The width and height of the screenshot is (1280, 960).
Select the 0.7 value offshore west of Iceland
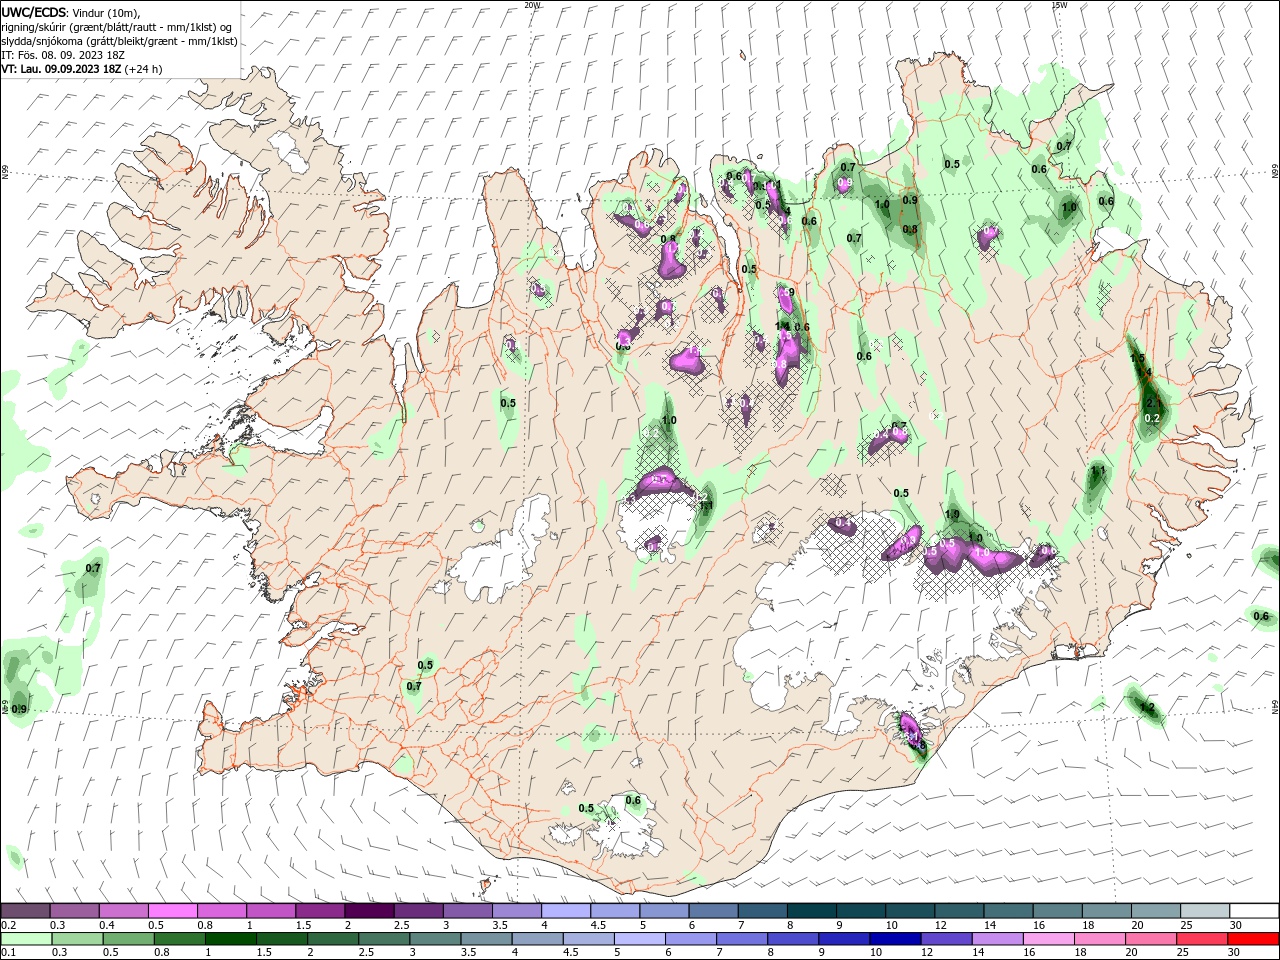93,568
